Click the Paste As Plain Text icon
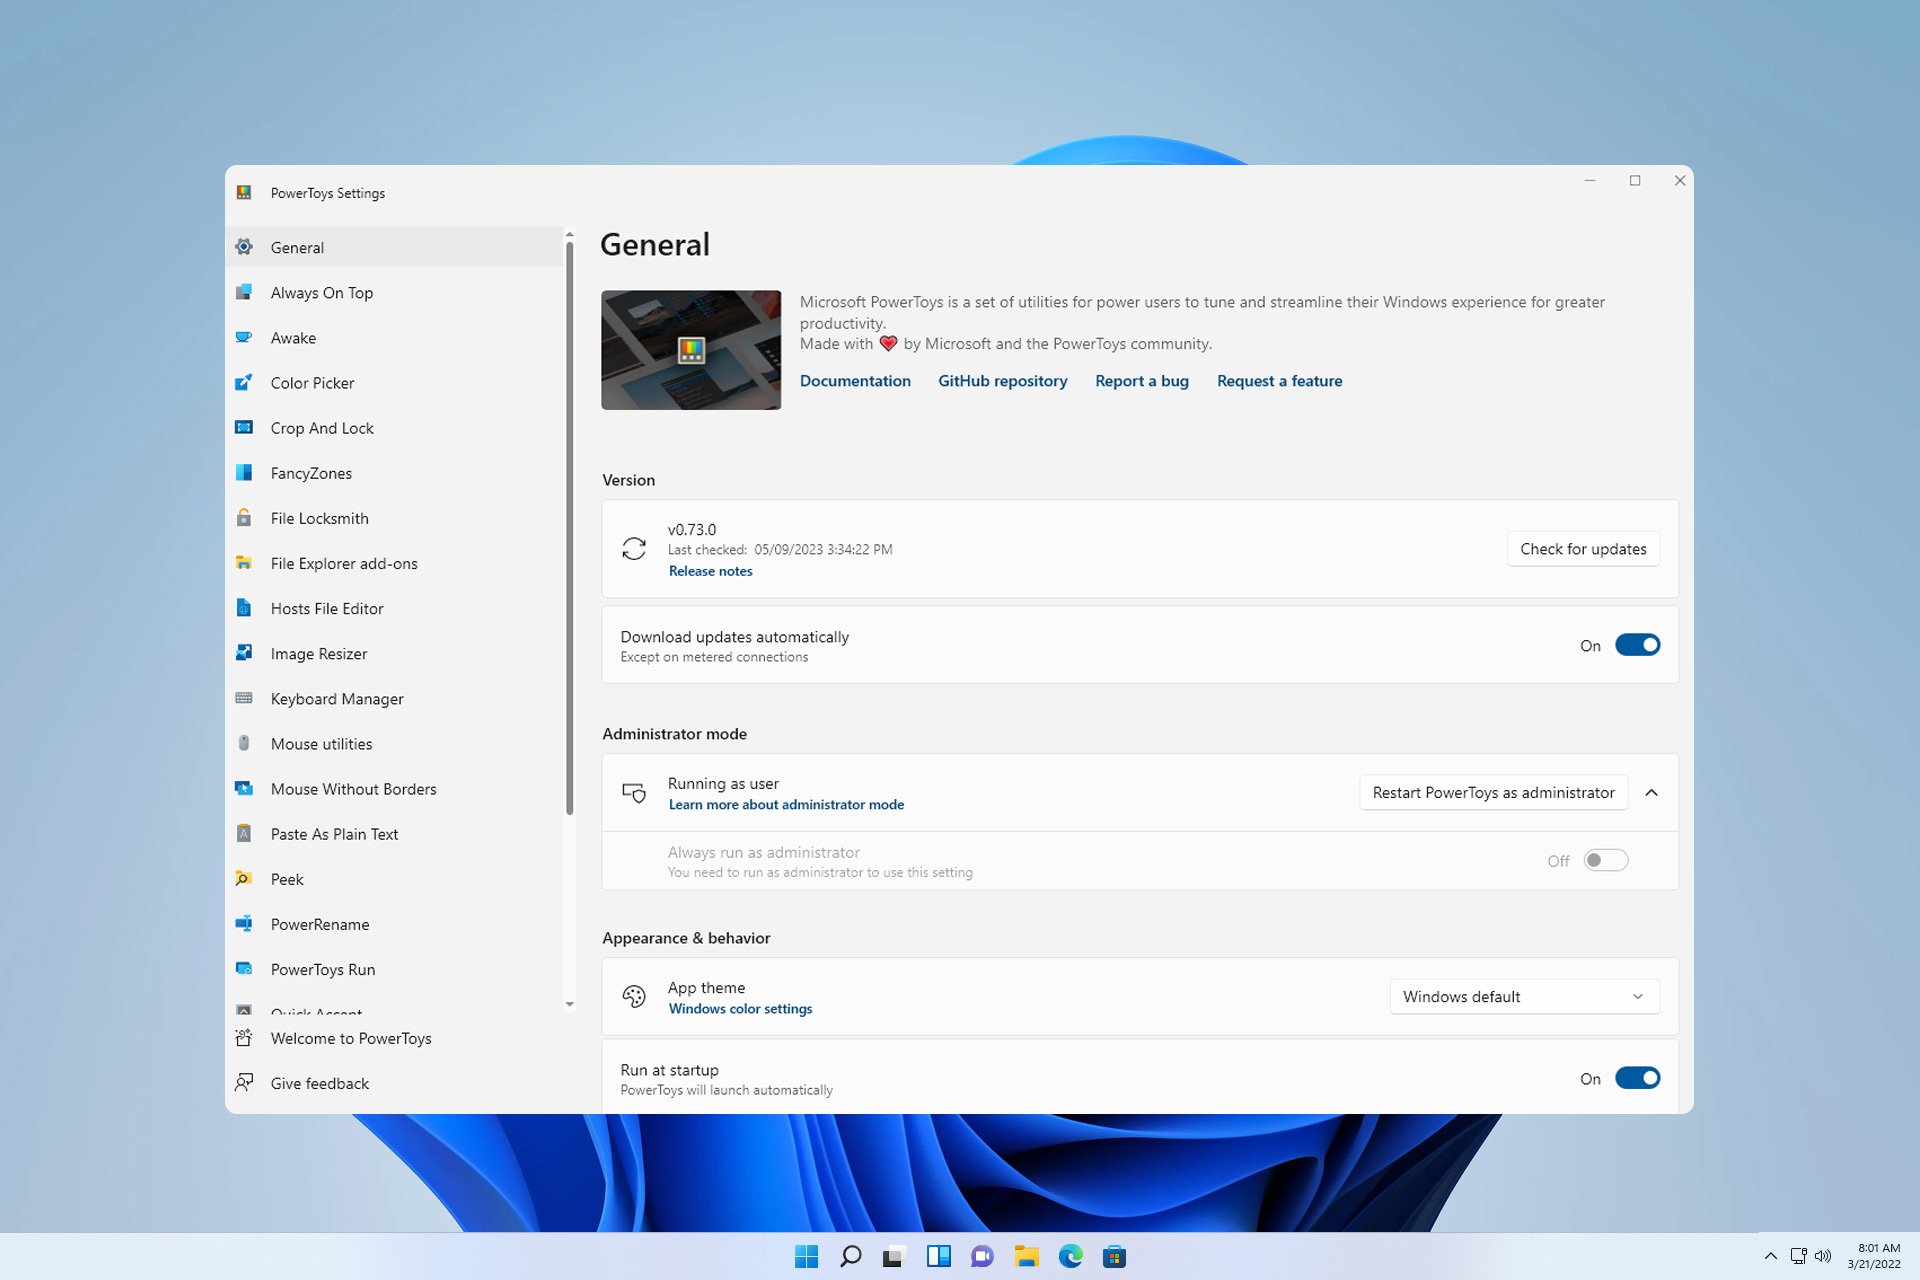This screenshot has width=1920, height=1280. tap(244, 833)
